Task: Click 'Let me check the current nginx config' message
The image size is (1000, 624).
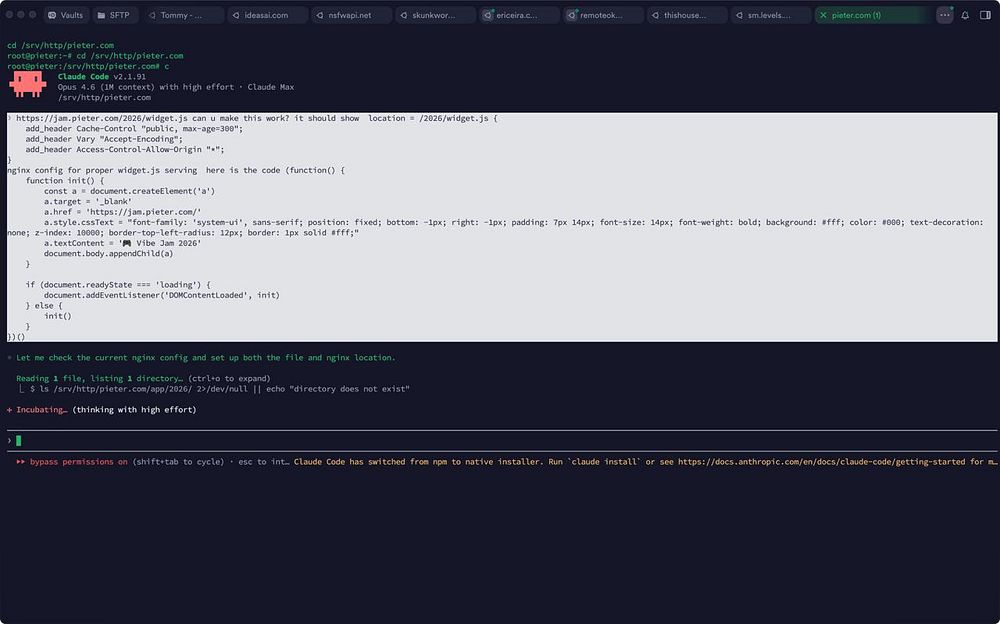Action: coord(205,357)
